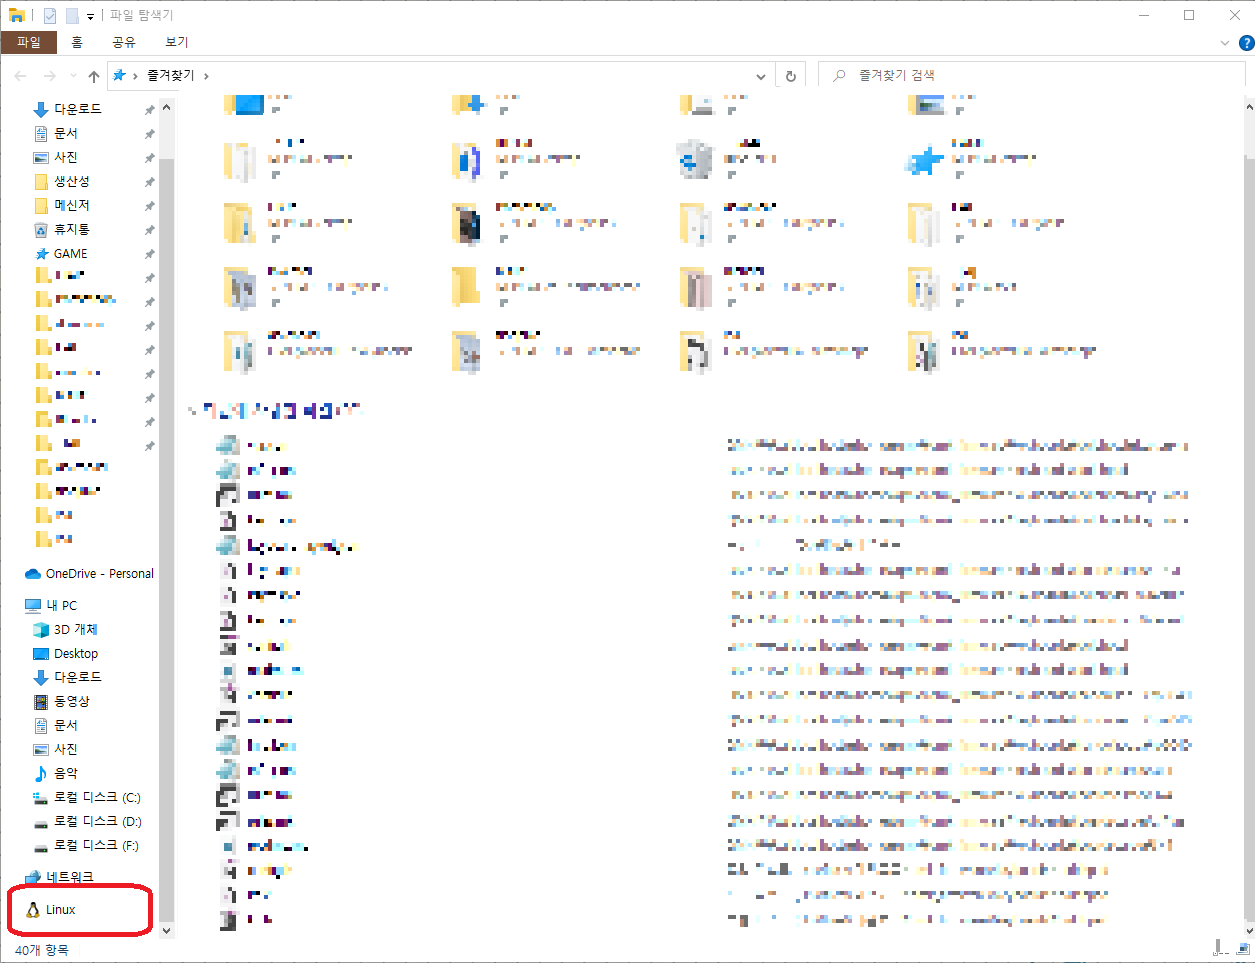
Task: Switch to the 홈 ribbon tab
Action: tap(77, 42)
